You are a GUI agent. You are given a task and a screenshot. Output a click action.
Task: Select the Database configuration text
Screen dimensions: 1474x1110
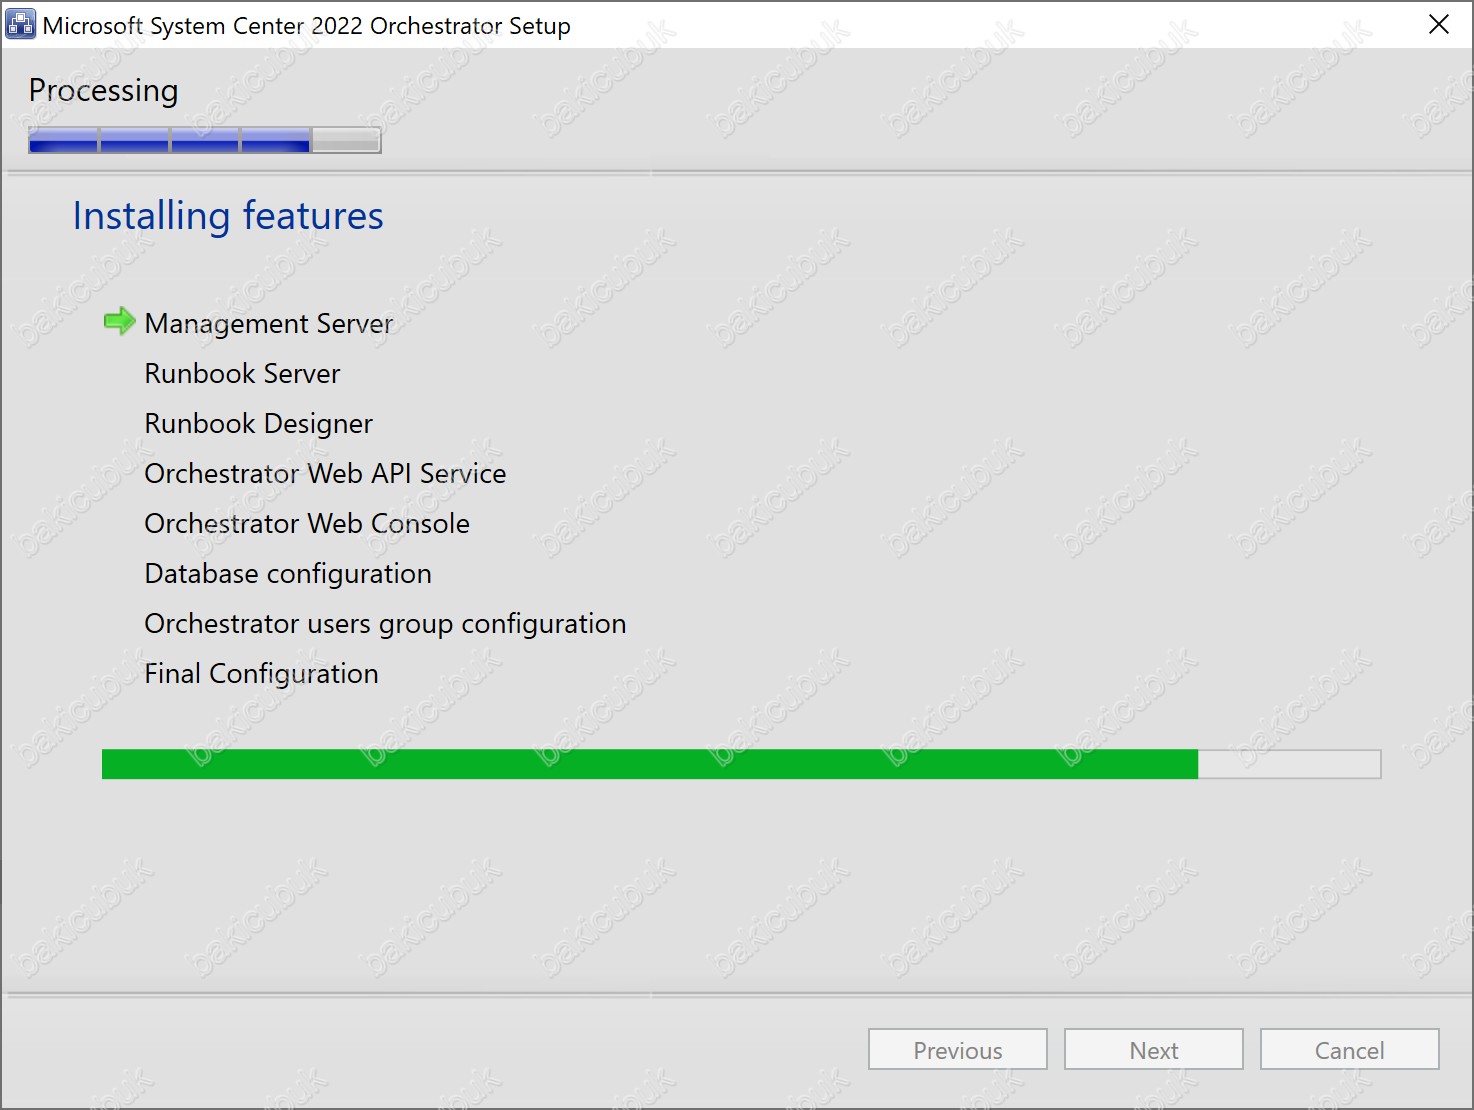(x=288, y=574)
